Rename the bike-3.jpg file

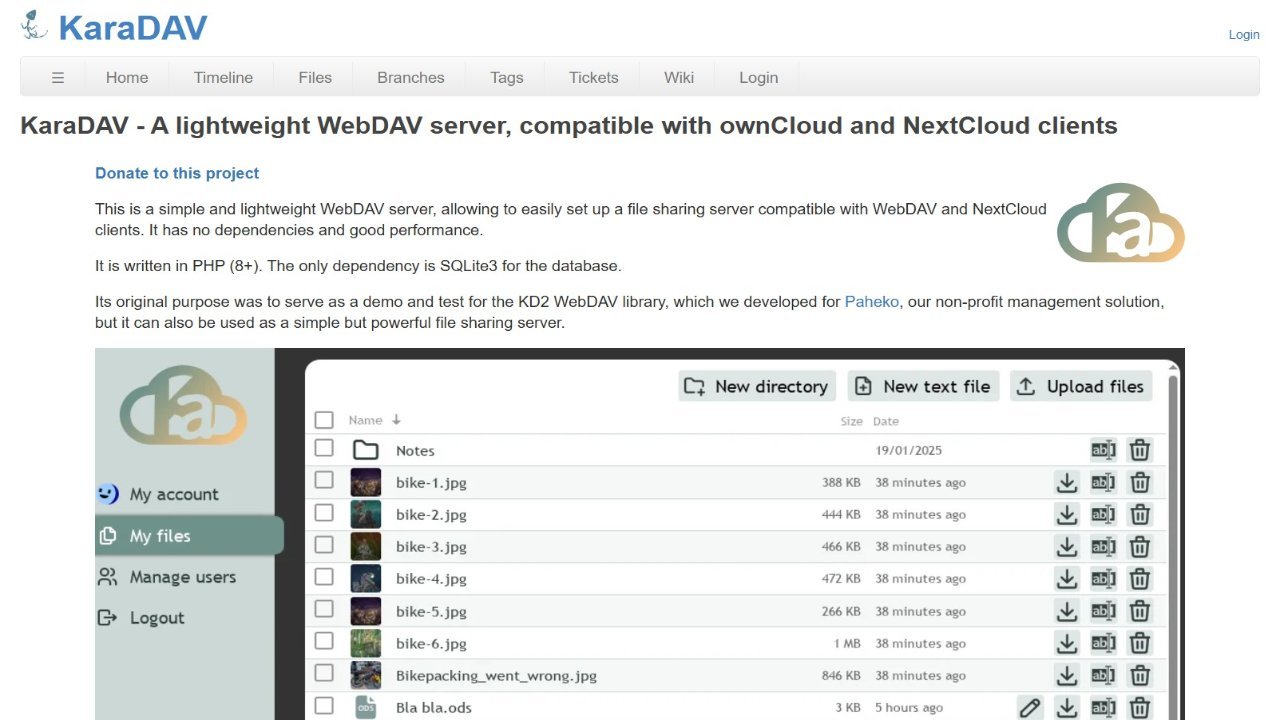tap(1103, 547)
